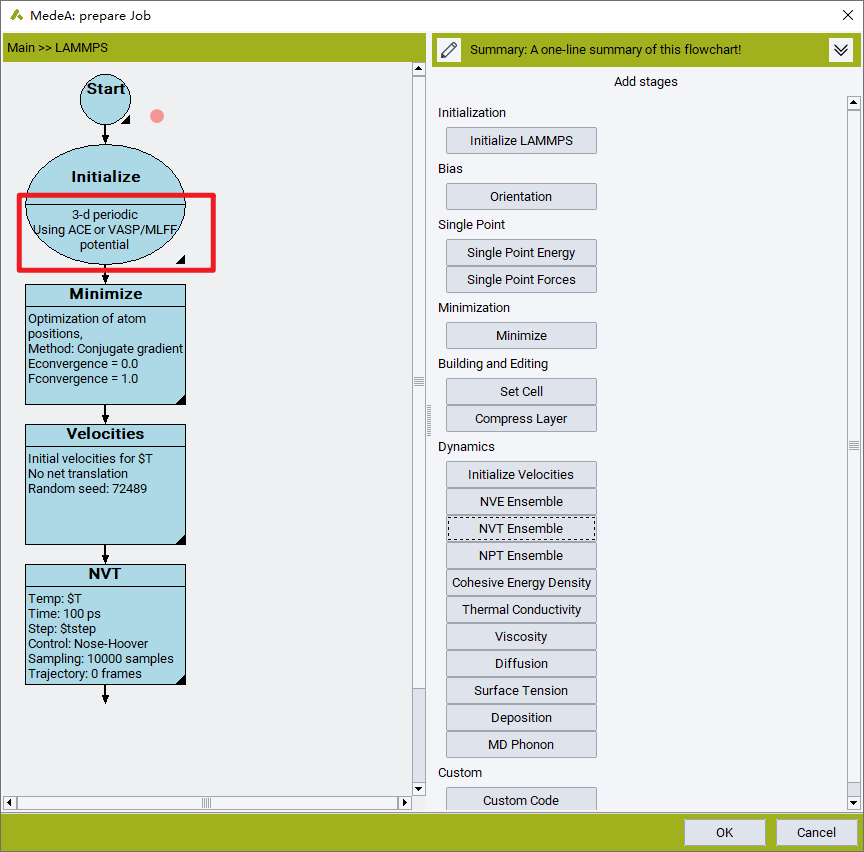Cancel the prepare Job dialog
The image size is (864, 852).
pos(816,832)
